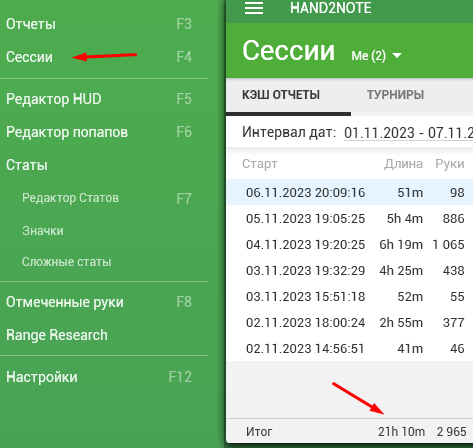Select session 03.11.2023 19:32:29
473x448 pixels.
point(350,270)
